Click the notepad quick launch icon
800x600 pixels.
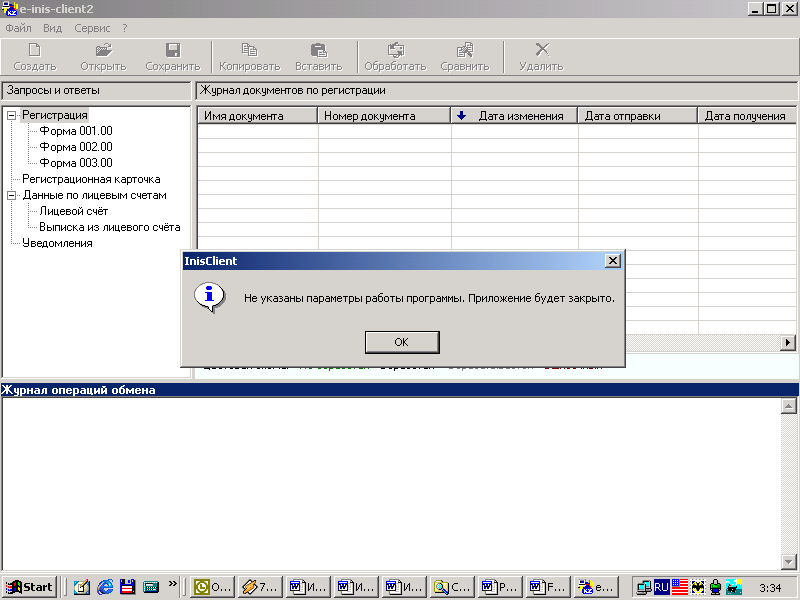click(x=82, y=587)
